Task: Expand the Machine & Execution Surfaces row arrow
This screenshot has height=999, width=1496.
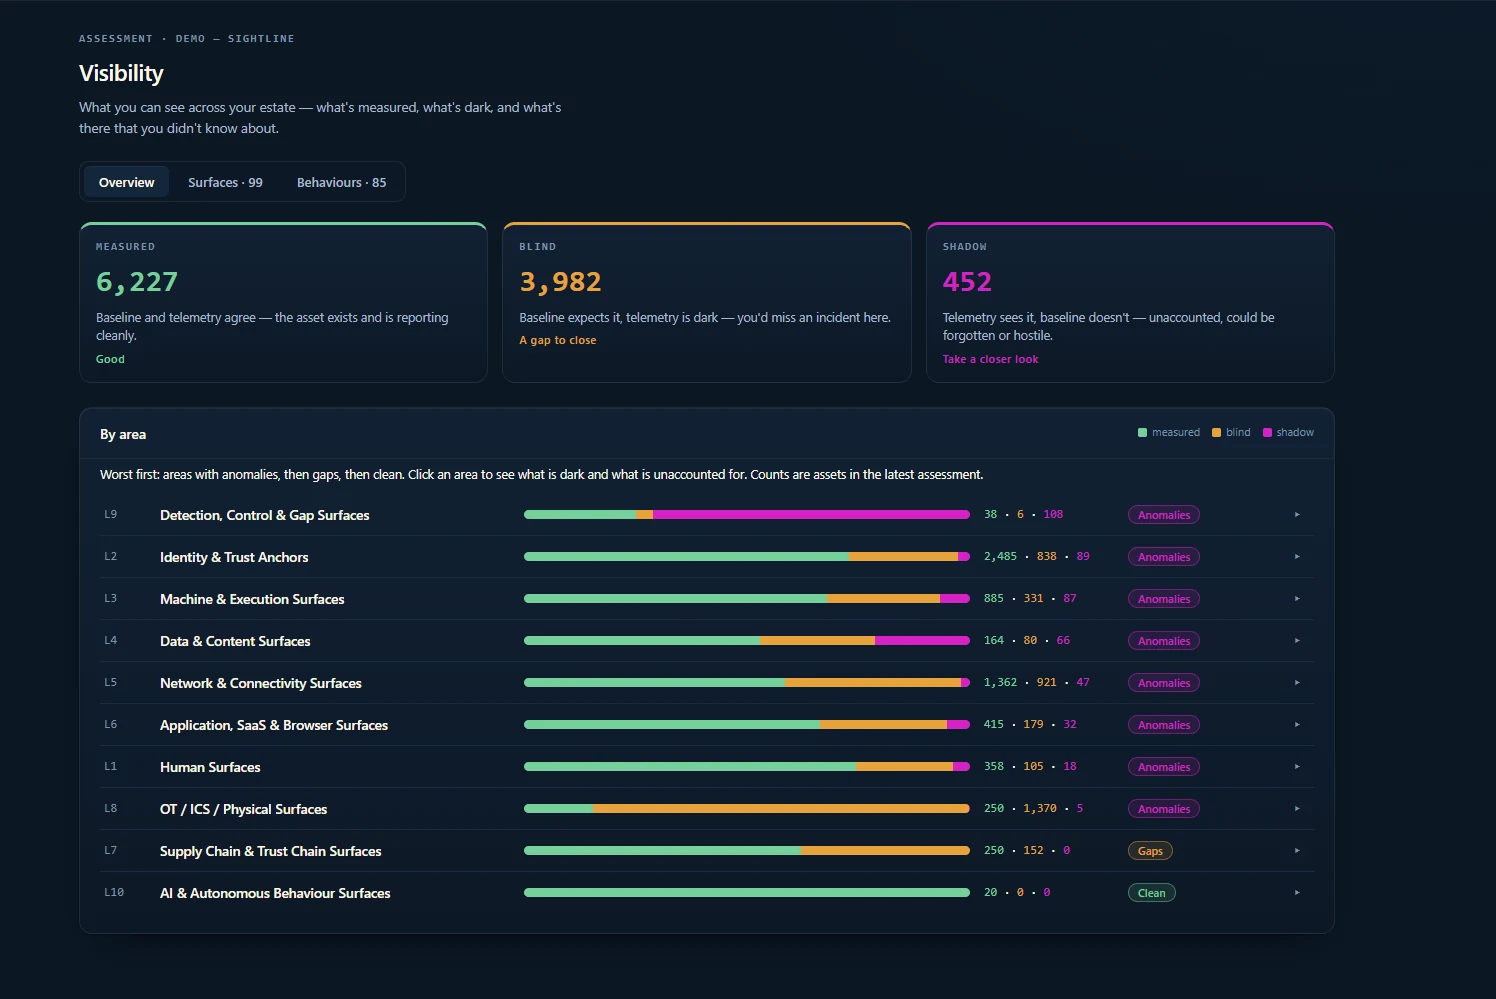Action: [x=1297, y=599]
